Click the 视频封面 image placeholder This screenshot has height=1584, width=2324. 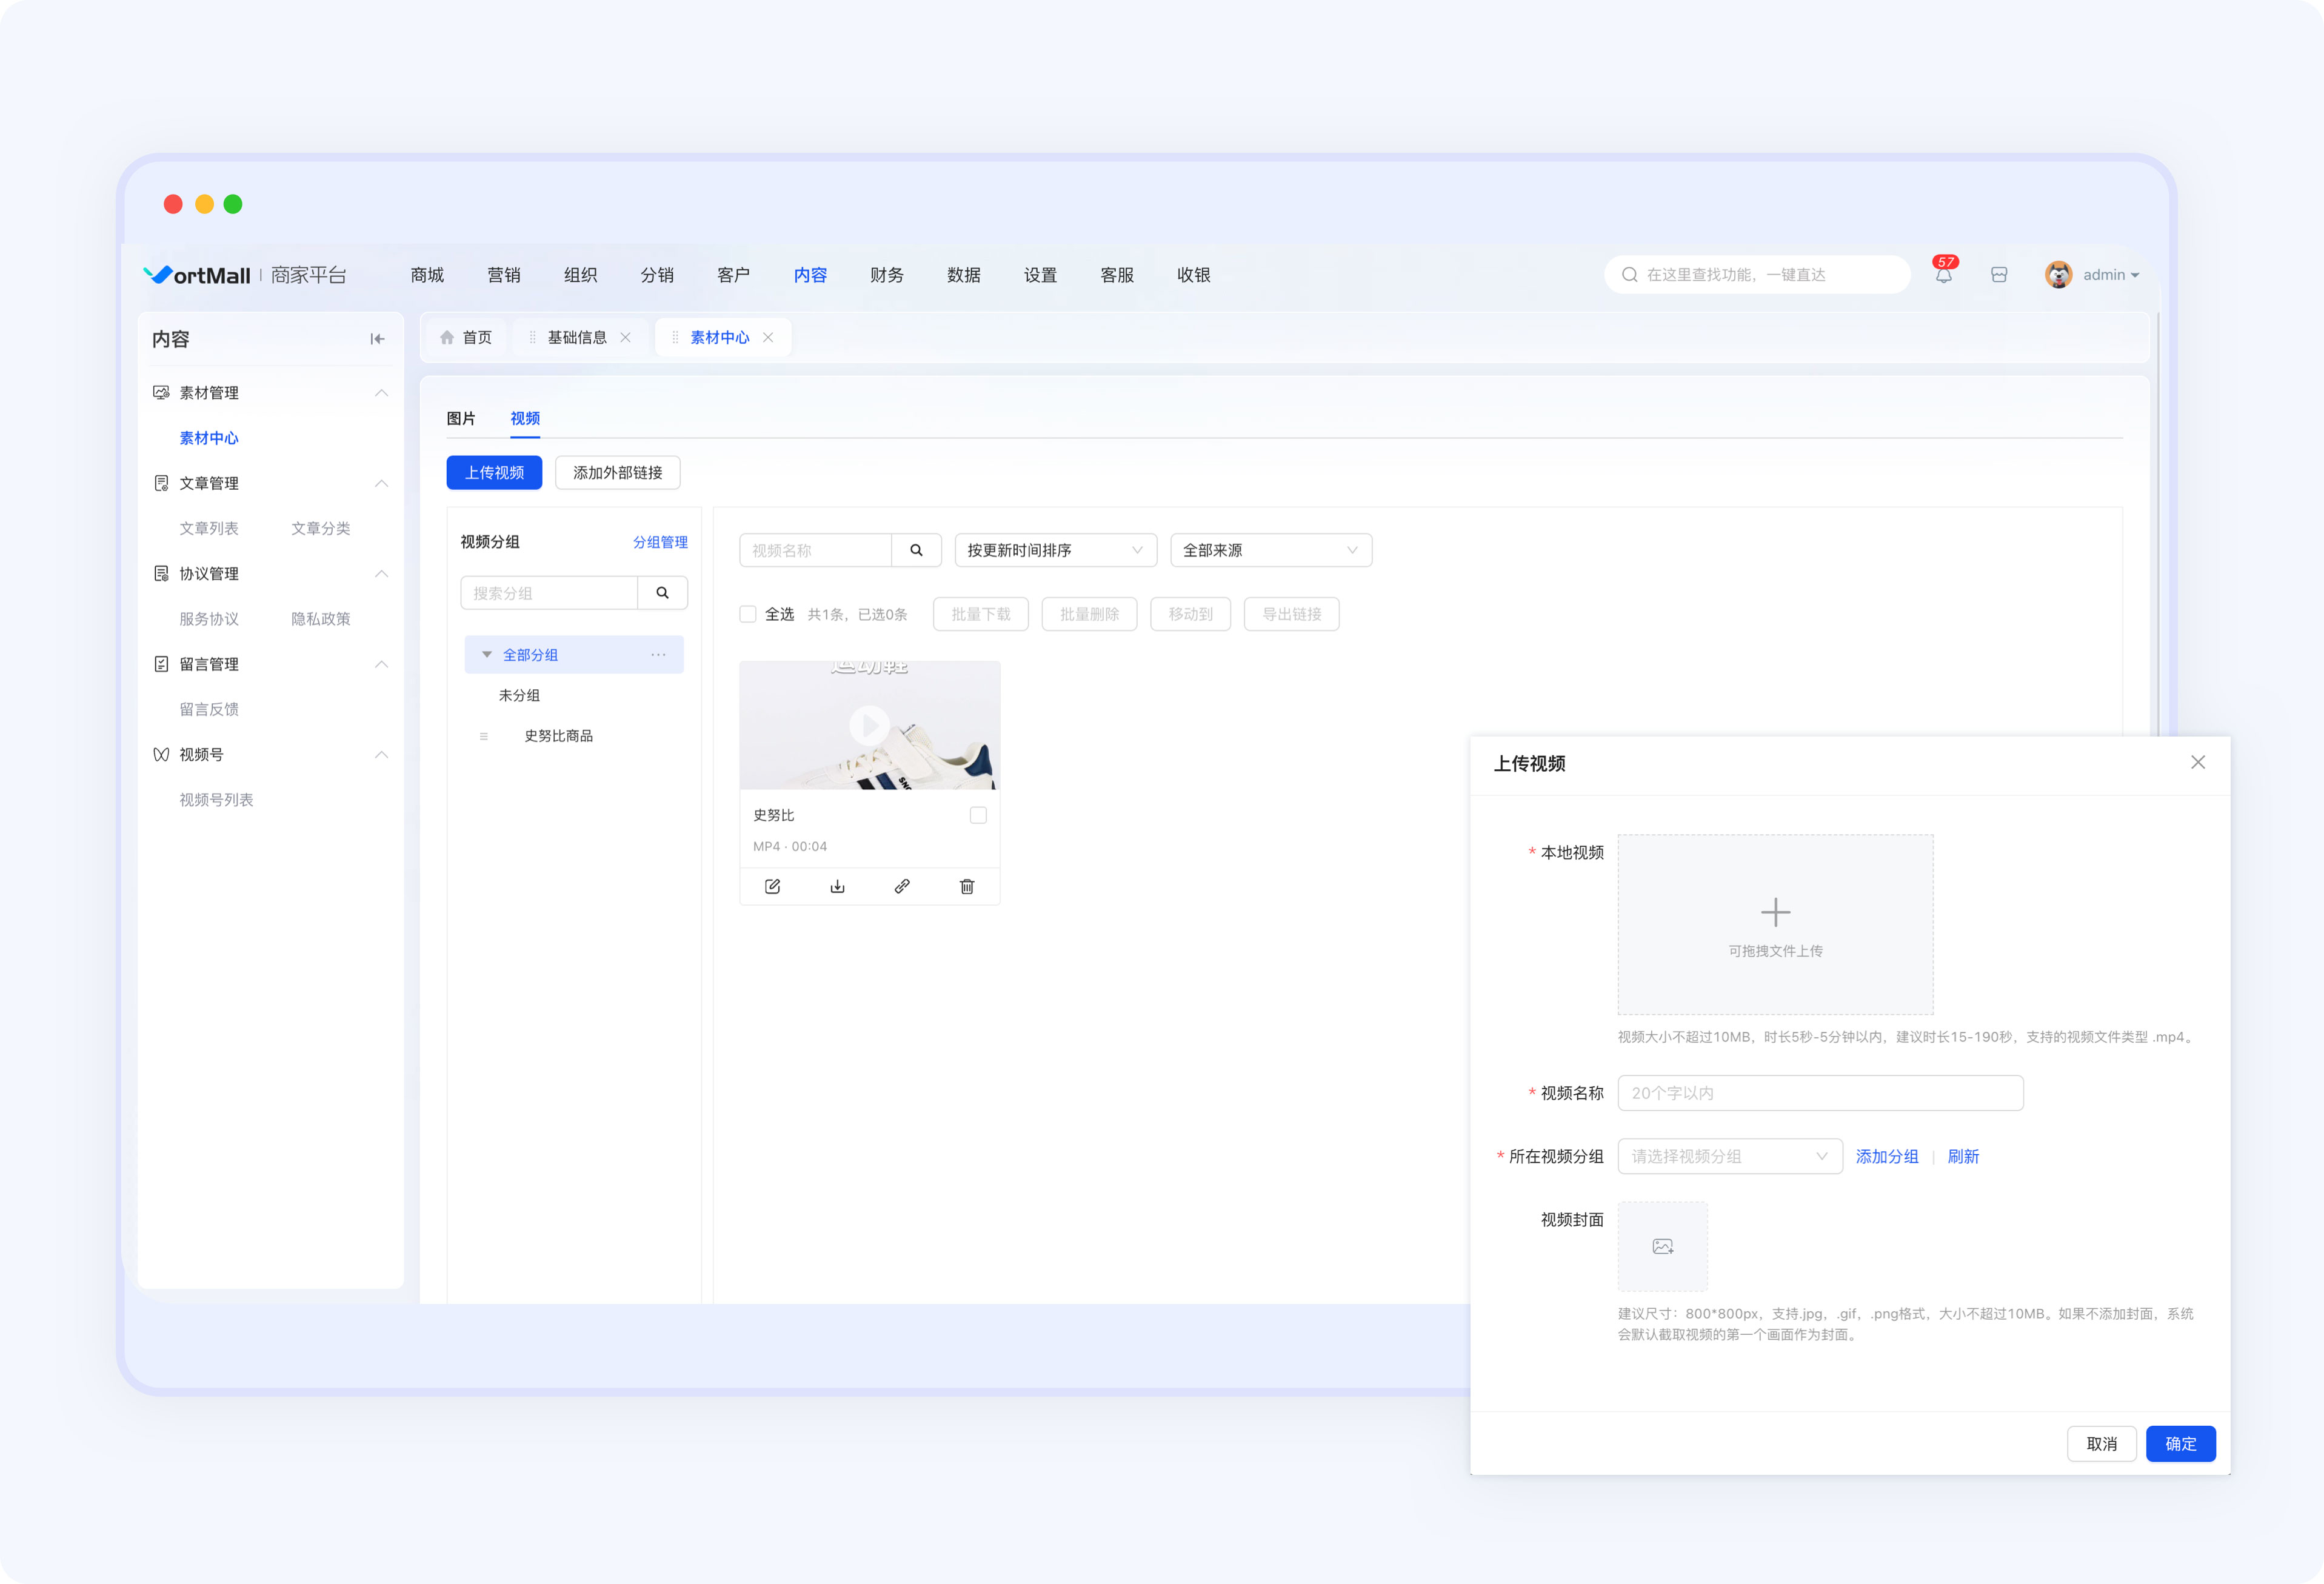point(1662,1246)
